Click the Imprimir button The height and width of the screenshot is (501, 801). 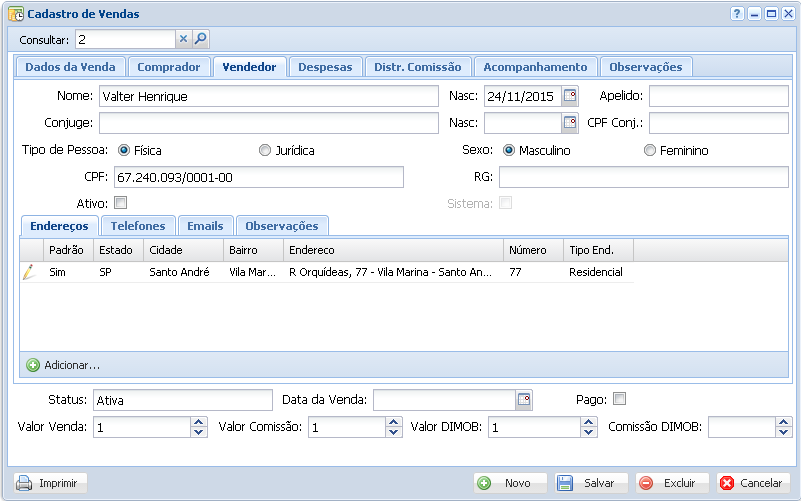(52, 483)
